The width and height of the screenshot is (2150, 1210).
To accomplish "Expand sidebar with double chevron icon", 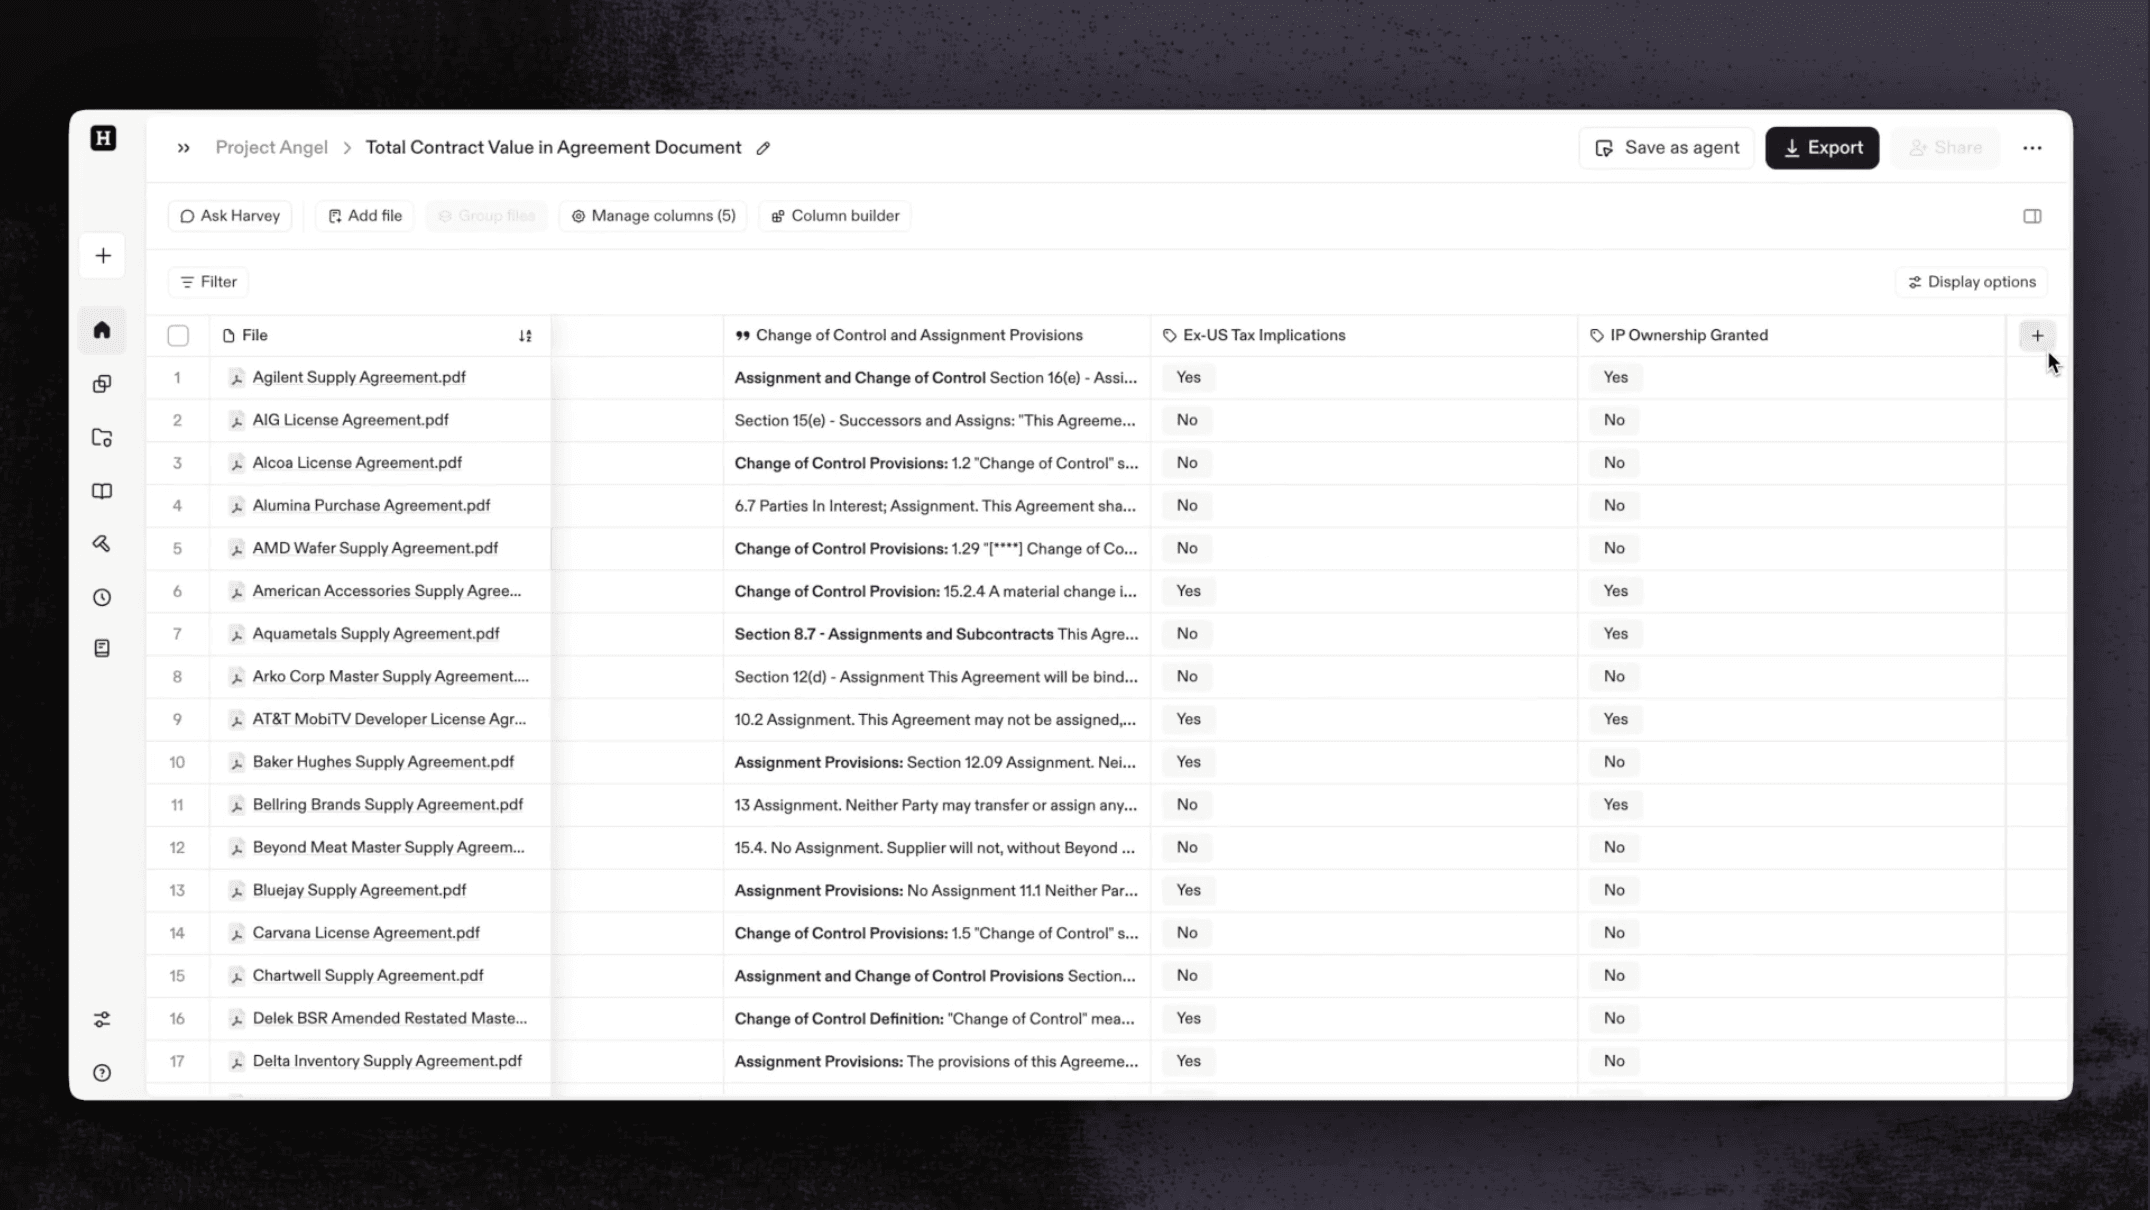I will pyautogui.click(x=184, y=148).
